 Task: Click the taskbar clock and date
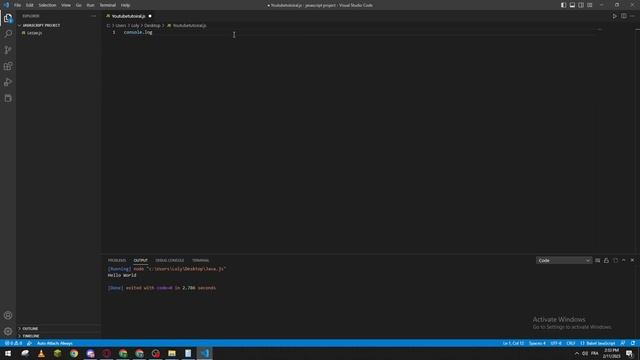point(611,353)
